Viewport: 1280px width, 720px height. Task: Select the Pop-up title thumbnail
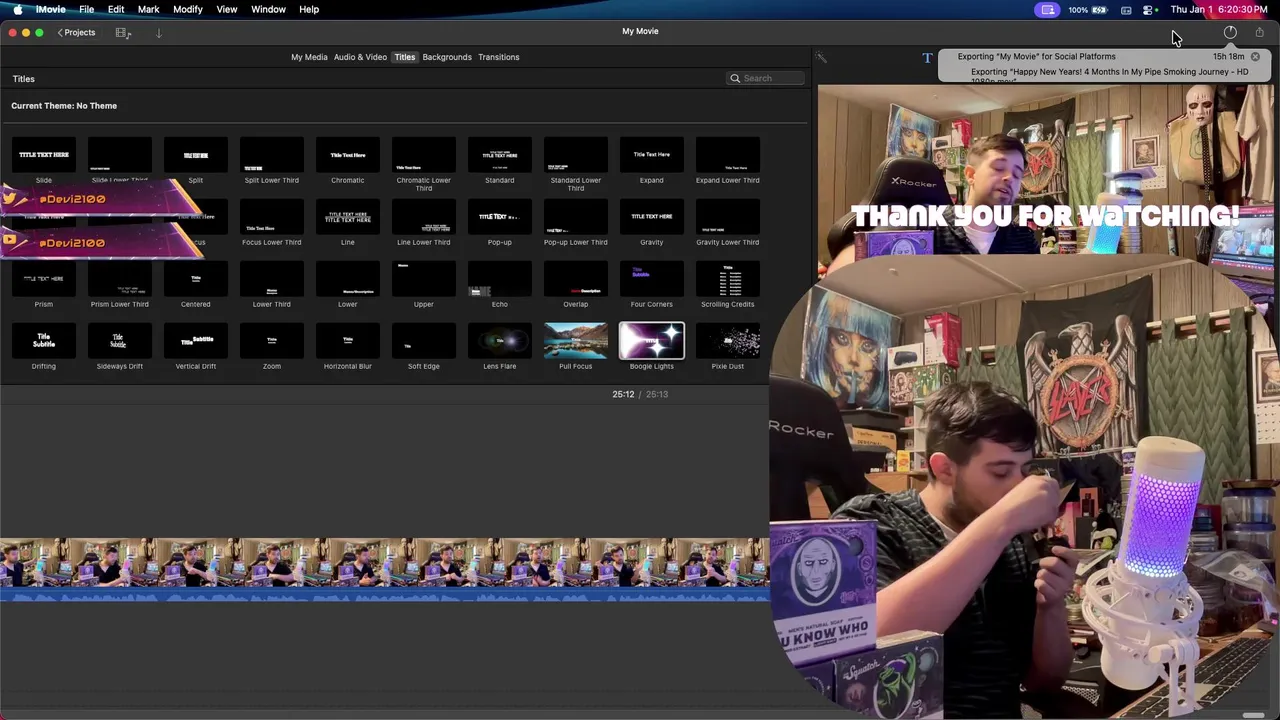[x=500, y=217]
